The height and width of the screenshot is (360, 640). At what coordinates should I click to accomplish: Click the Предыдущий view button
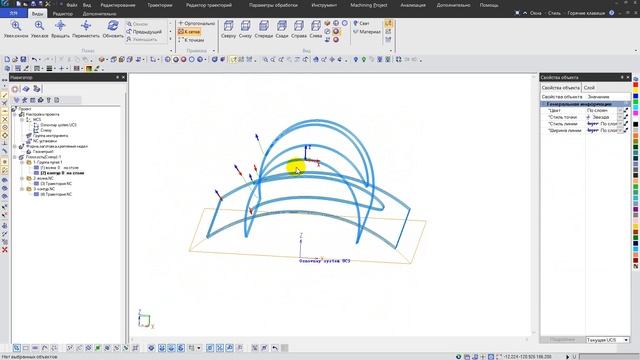click(144, 31)
